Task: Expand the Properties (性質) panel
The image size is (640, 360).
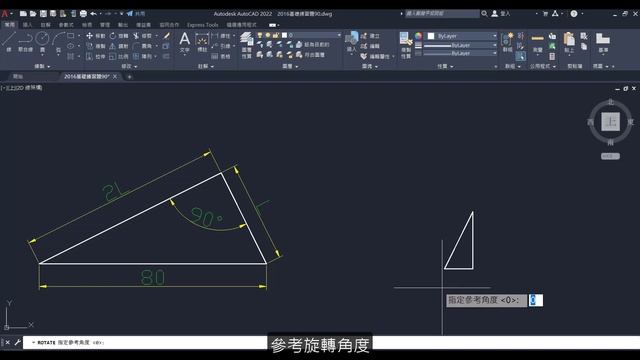Action: 445,66
